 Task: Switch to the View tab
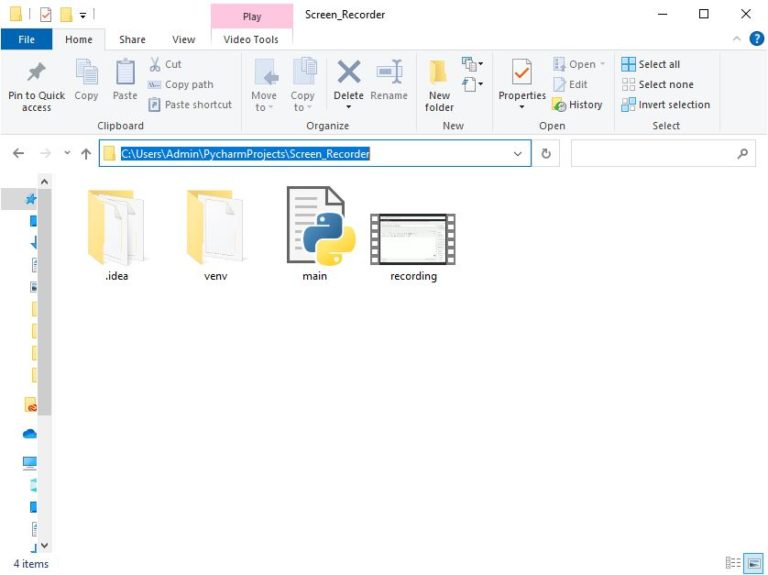click(184, 39)
